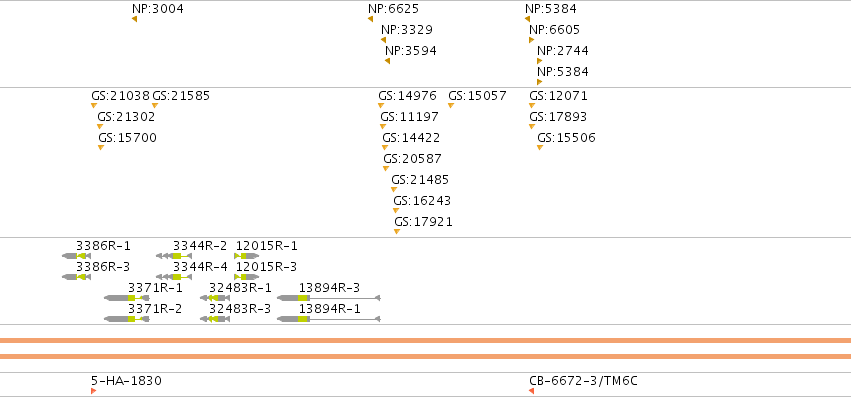Click the NP:5384 label above NP:6605
Screen dimensions: 851x397
click(550, 9)
